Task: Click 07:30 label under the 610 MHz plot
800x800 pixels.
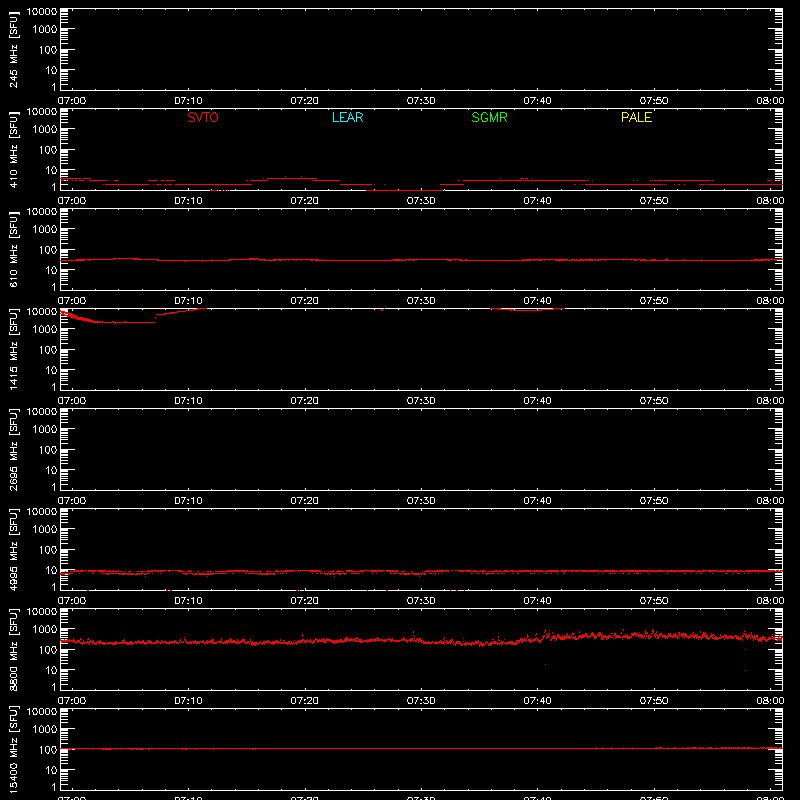Action: click(x=421, y=301)
